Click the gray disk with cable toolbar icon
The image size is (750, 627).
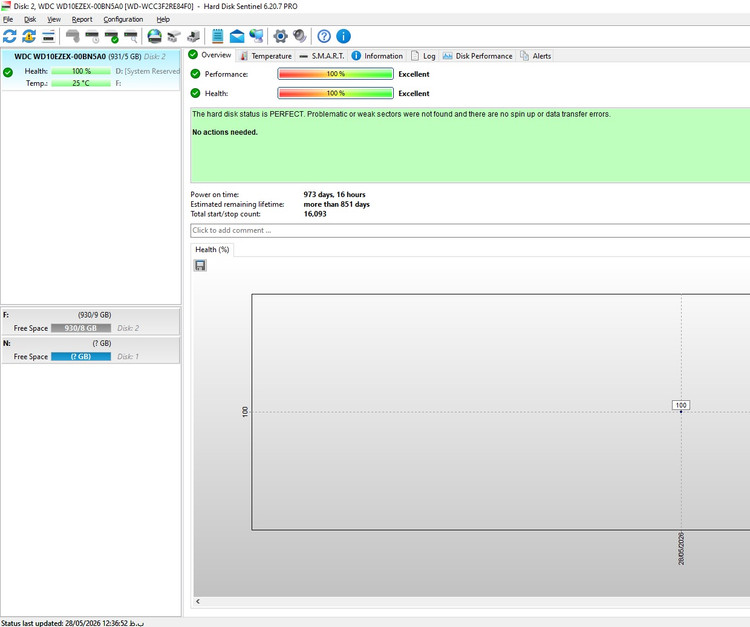pyautogui.click(x=72, y=36)
